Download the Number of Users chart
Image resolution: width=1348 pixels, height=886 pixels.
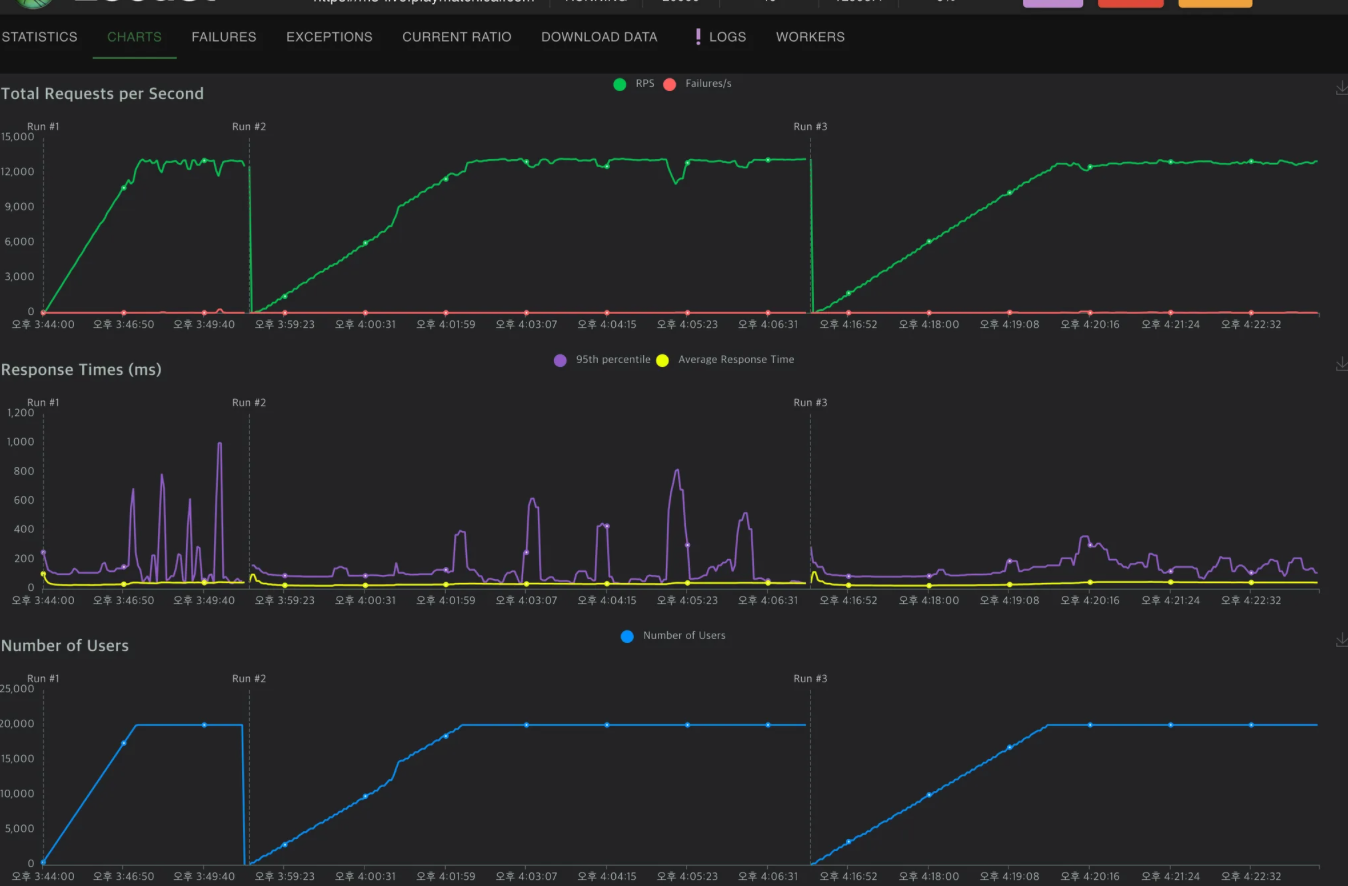pyautogui.click(x=1341, y=640)
